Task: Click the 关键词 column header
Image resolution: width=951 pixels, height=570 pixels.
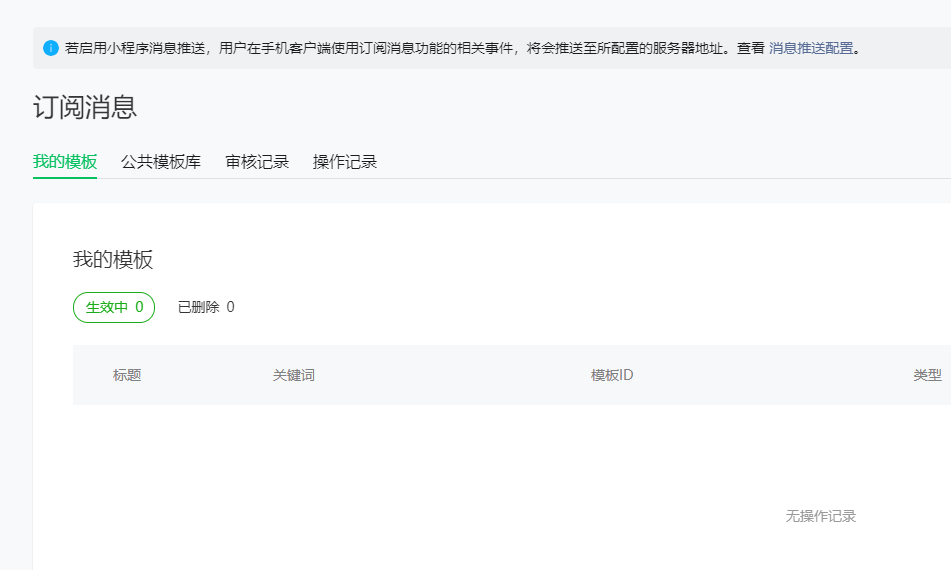Action: click(294, 375)
